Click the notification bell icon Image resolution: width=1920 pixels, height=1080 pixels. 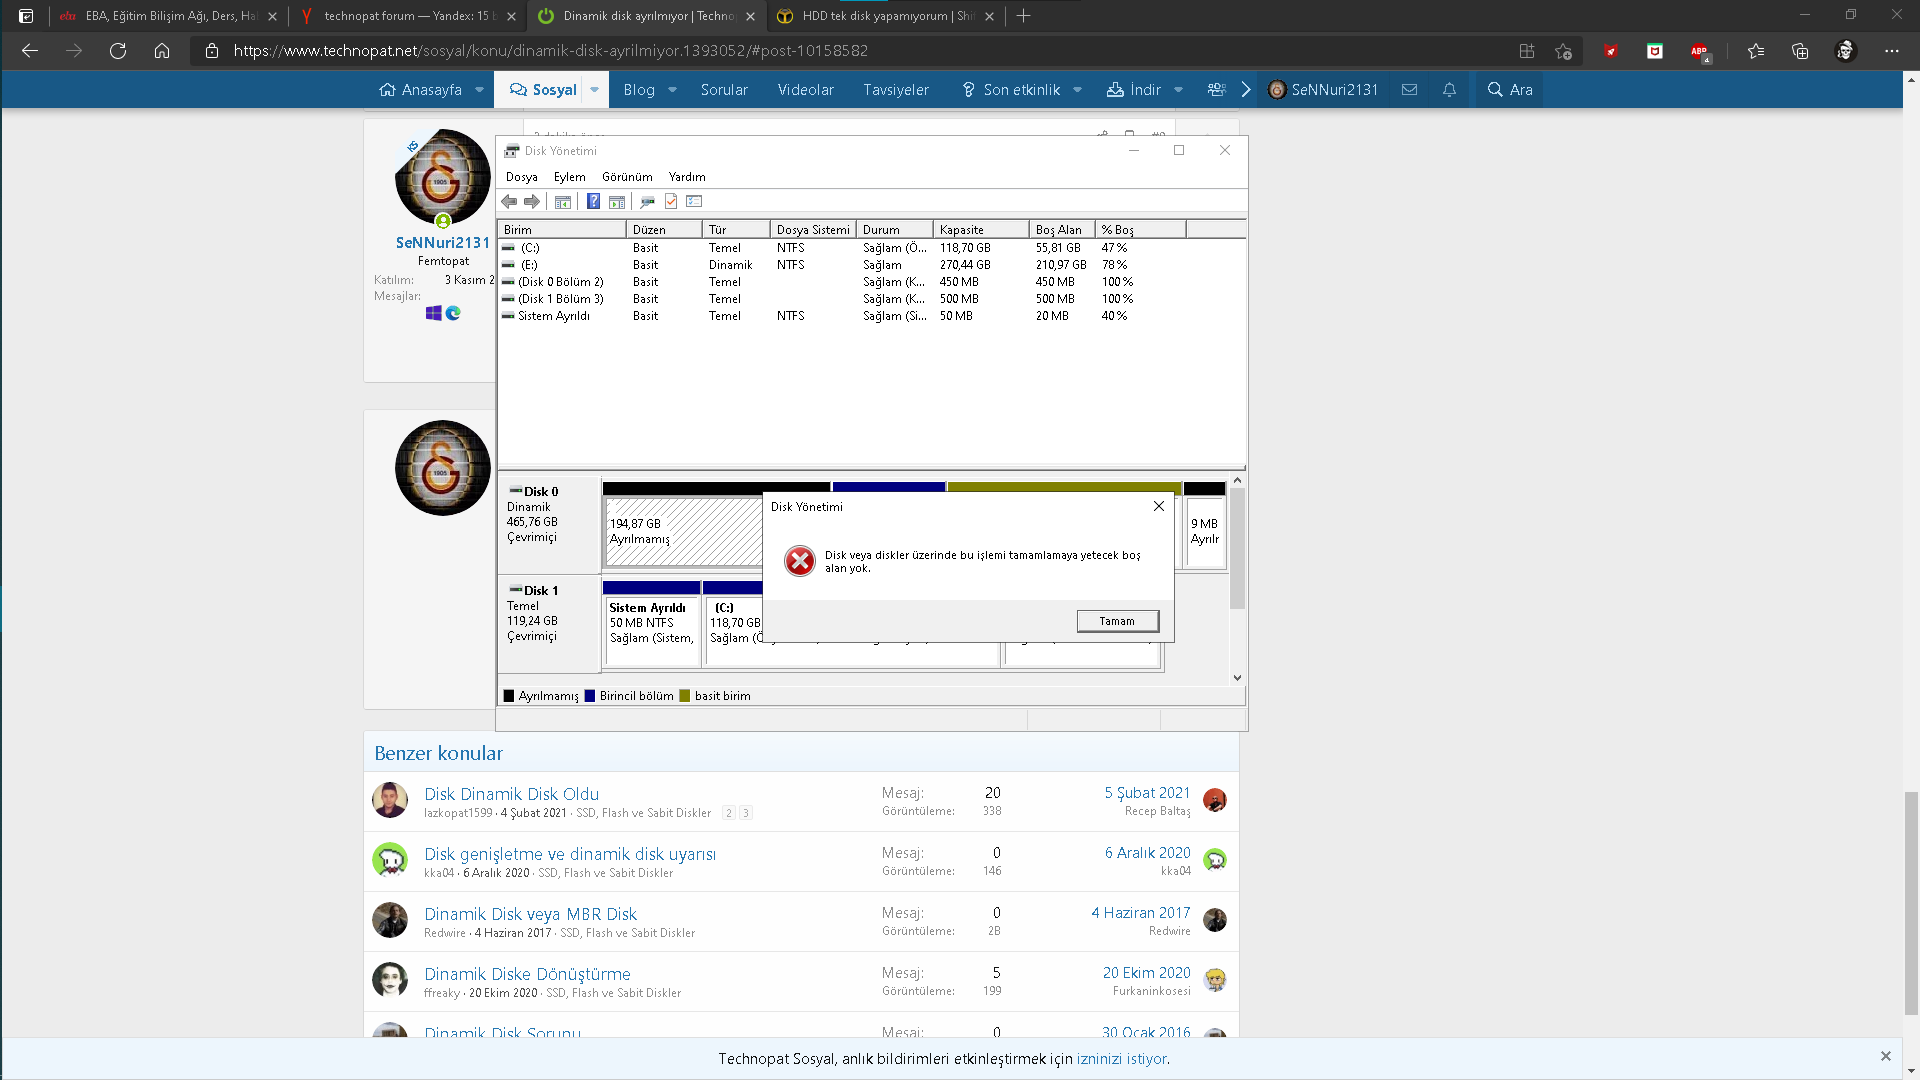pos(1449,90)
